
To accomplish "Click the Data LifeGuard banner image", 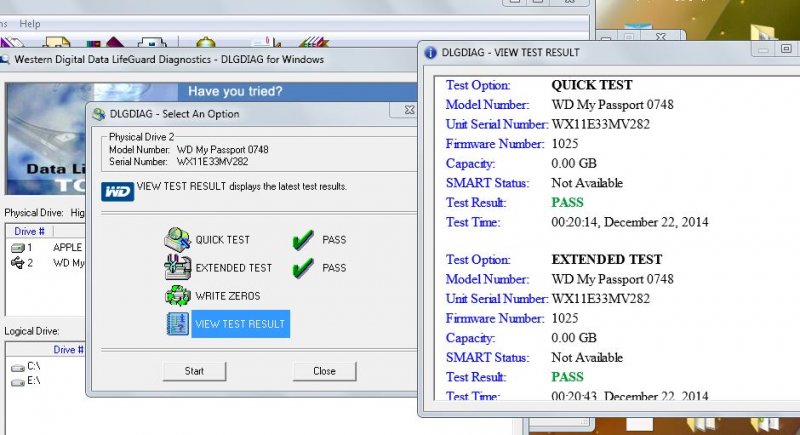I will (x=46, y=139).
